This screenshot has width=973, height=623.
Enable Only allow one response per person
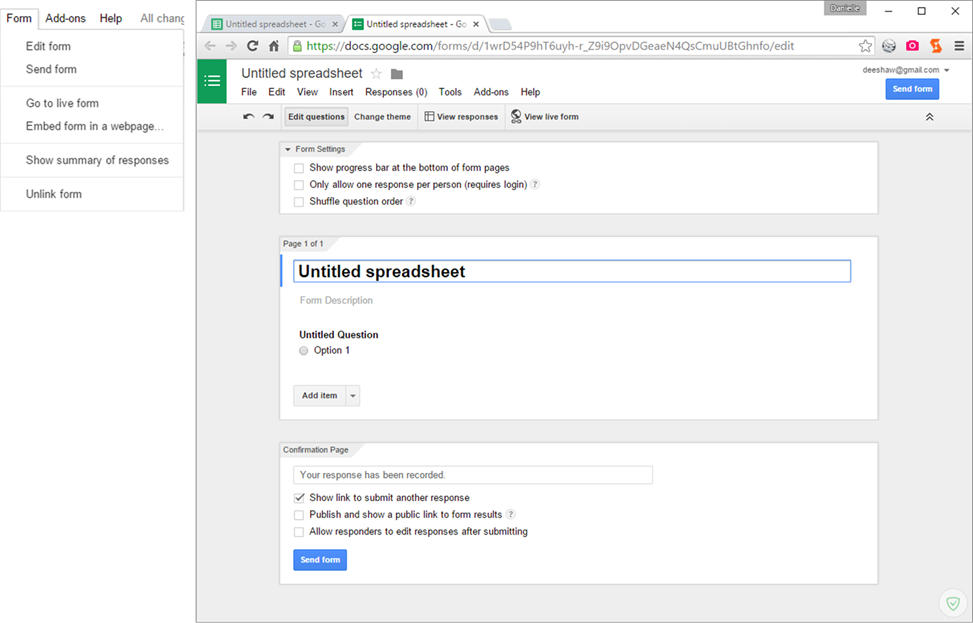(299, 185)
